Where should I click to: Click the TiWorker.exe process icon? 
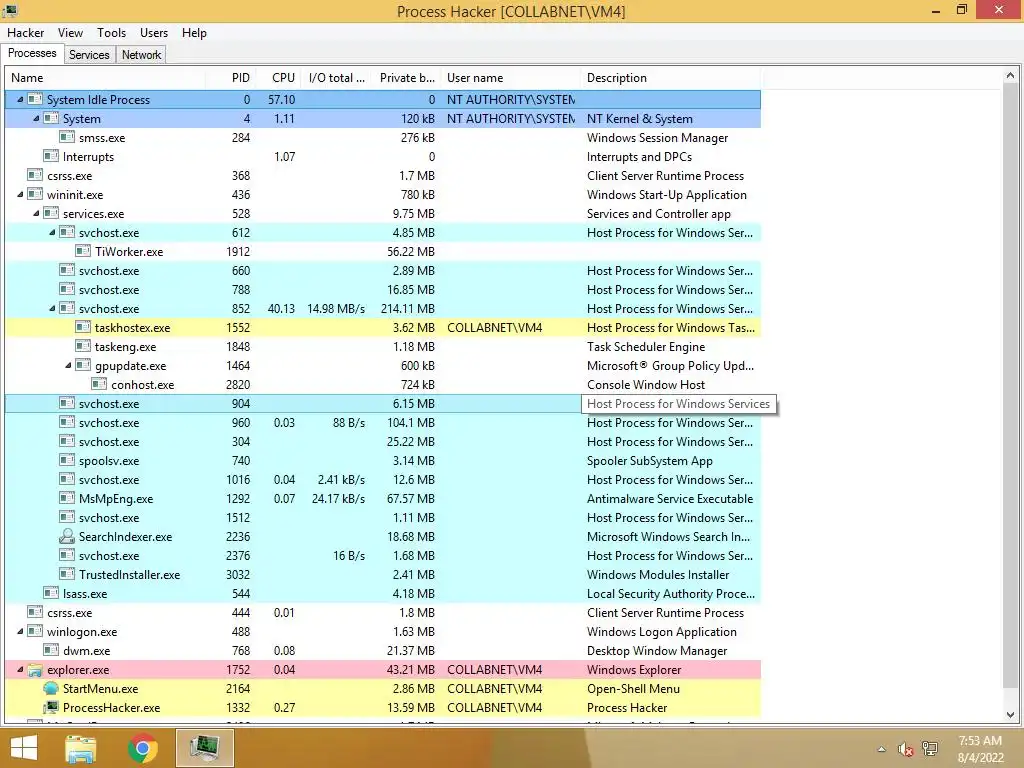(x=83, y=251)
